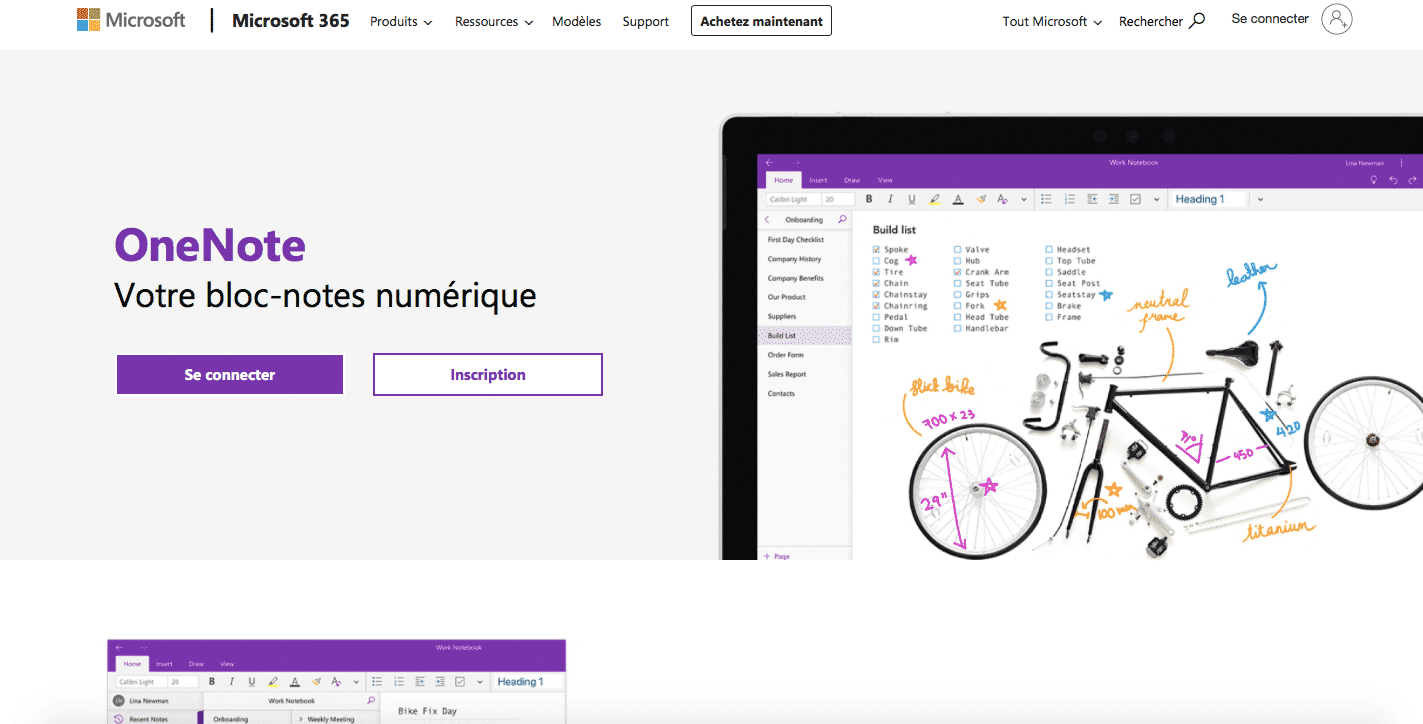Toggle the Frame checkbox in Build list
Image resolution: width=1423 pixels, height=724 pixels.
click(1049, 317)
